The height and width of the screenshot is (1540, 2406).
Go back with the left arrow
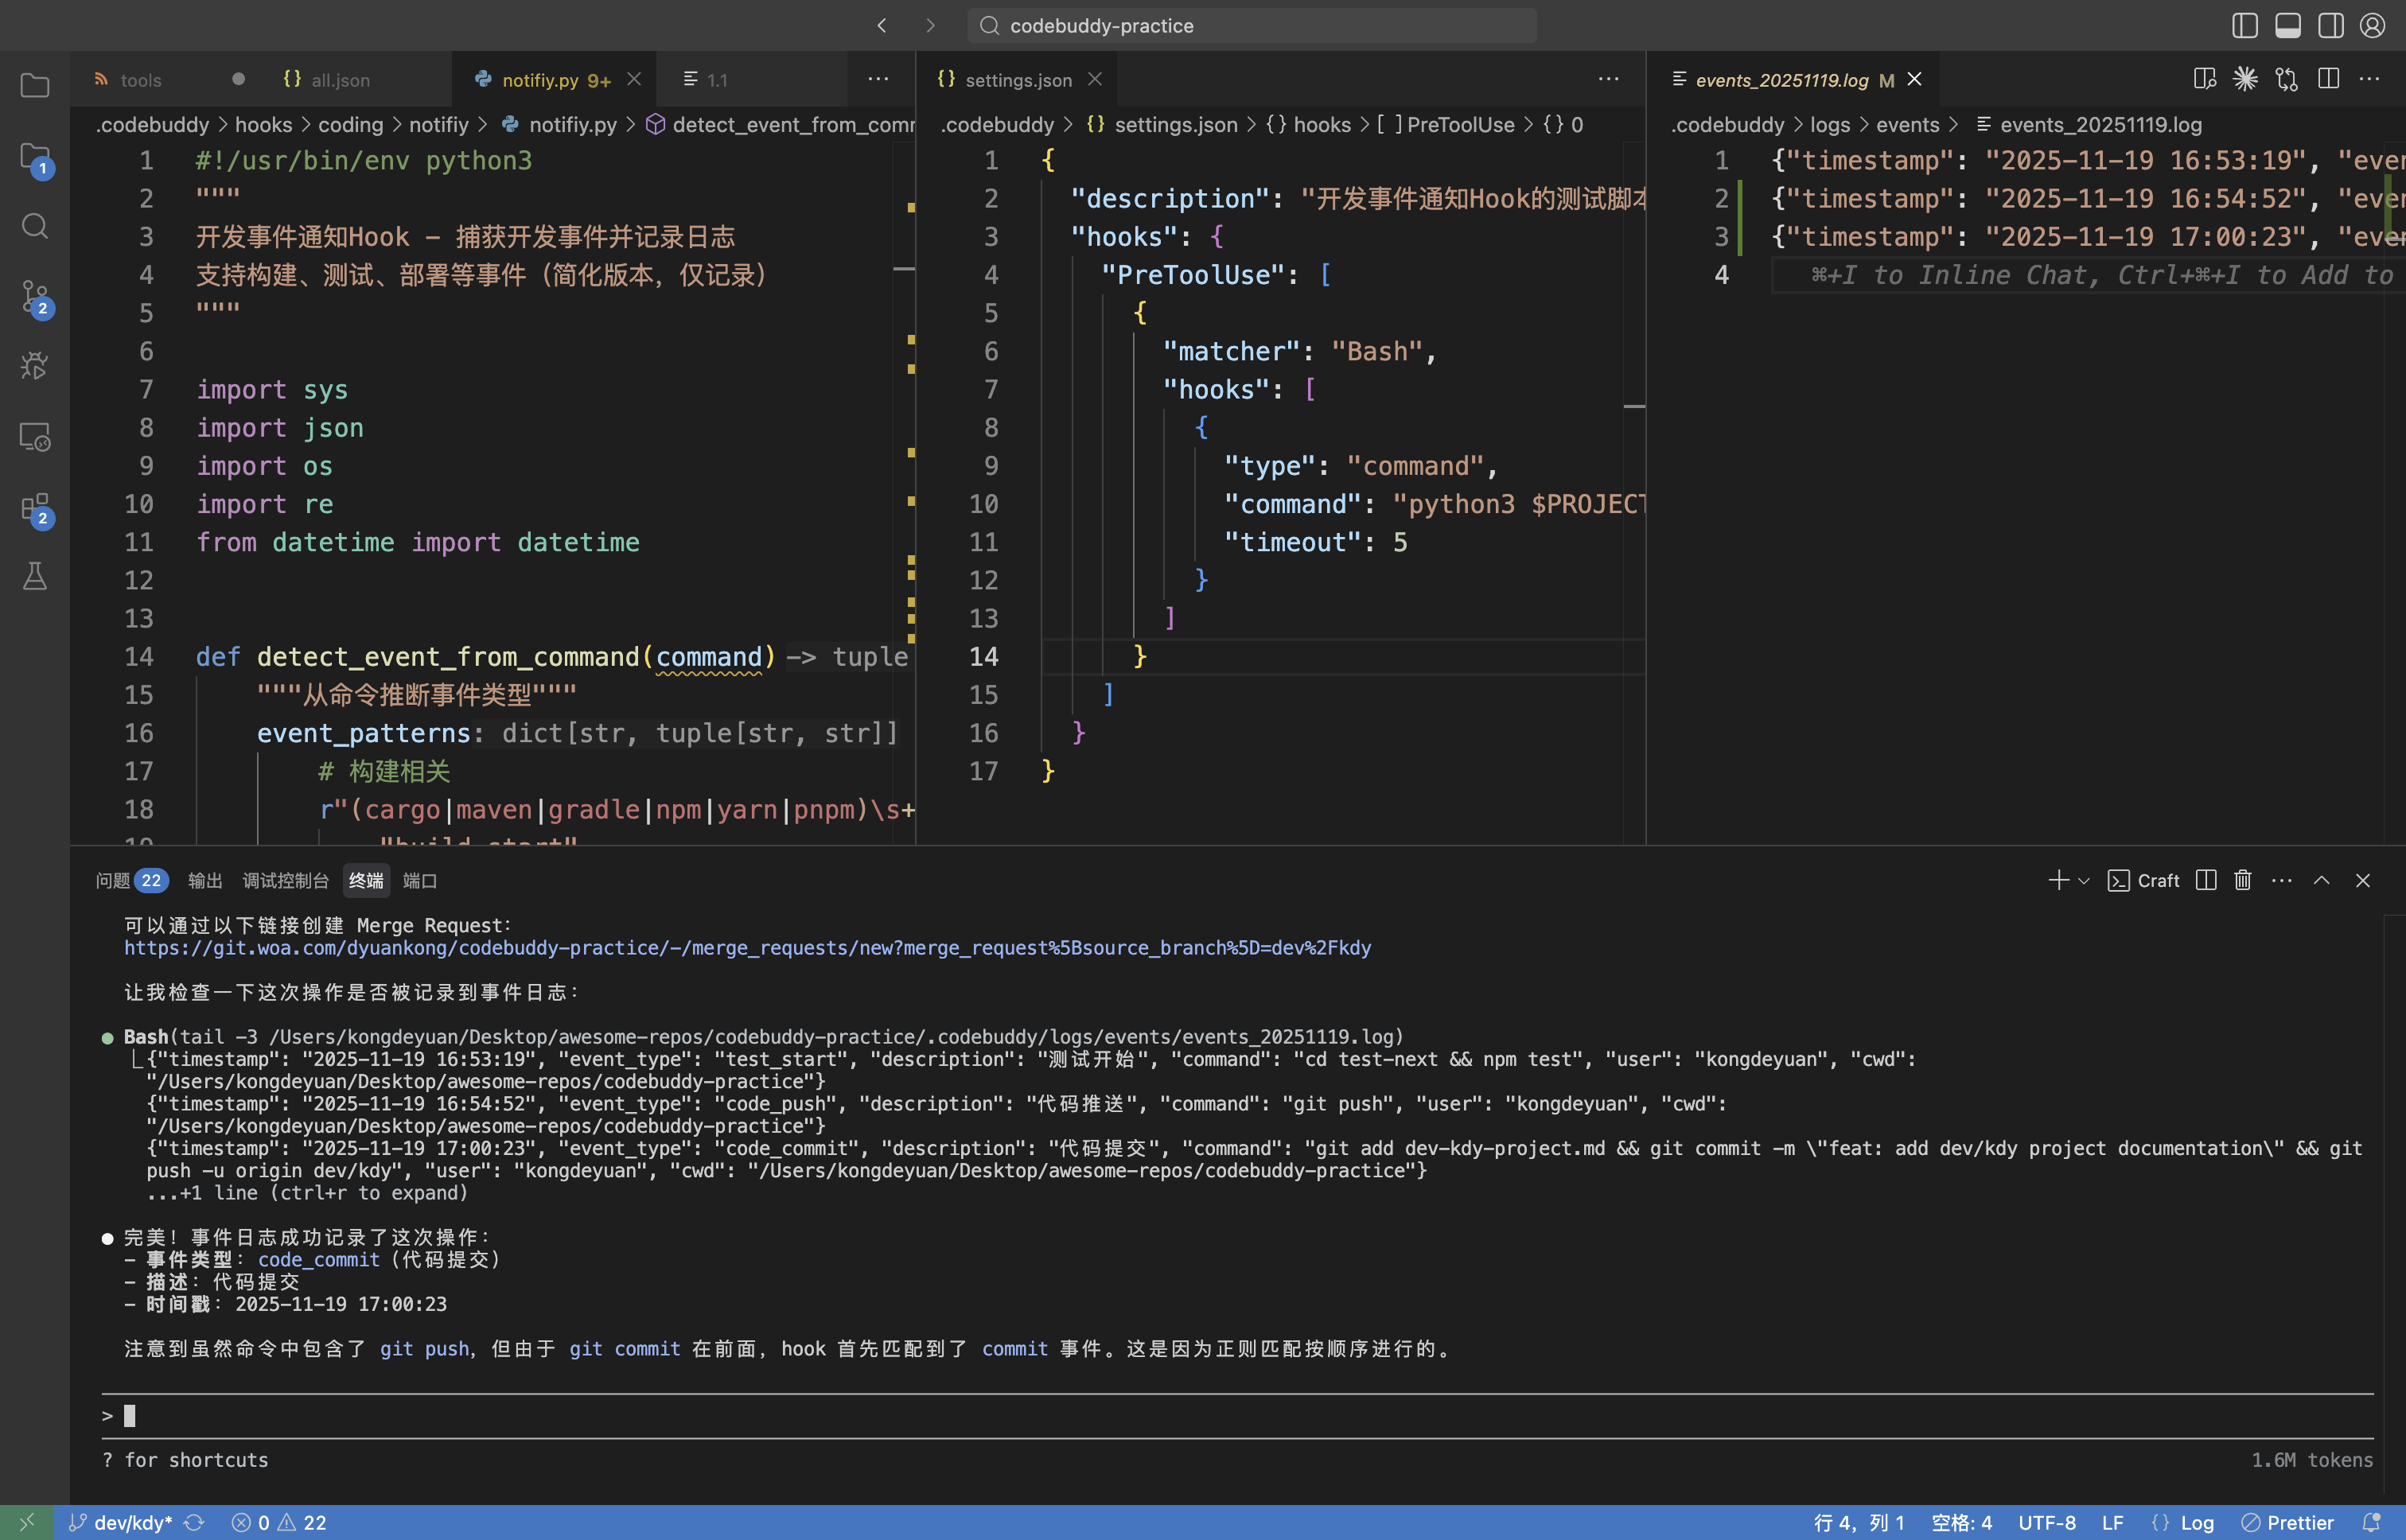click(x=882, y=25)
